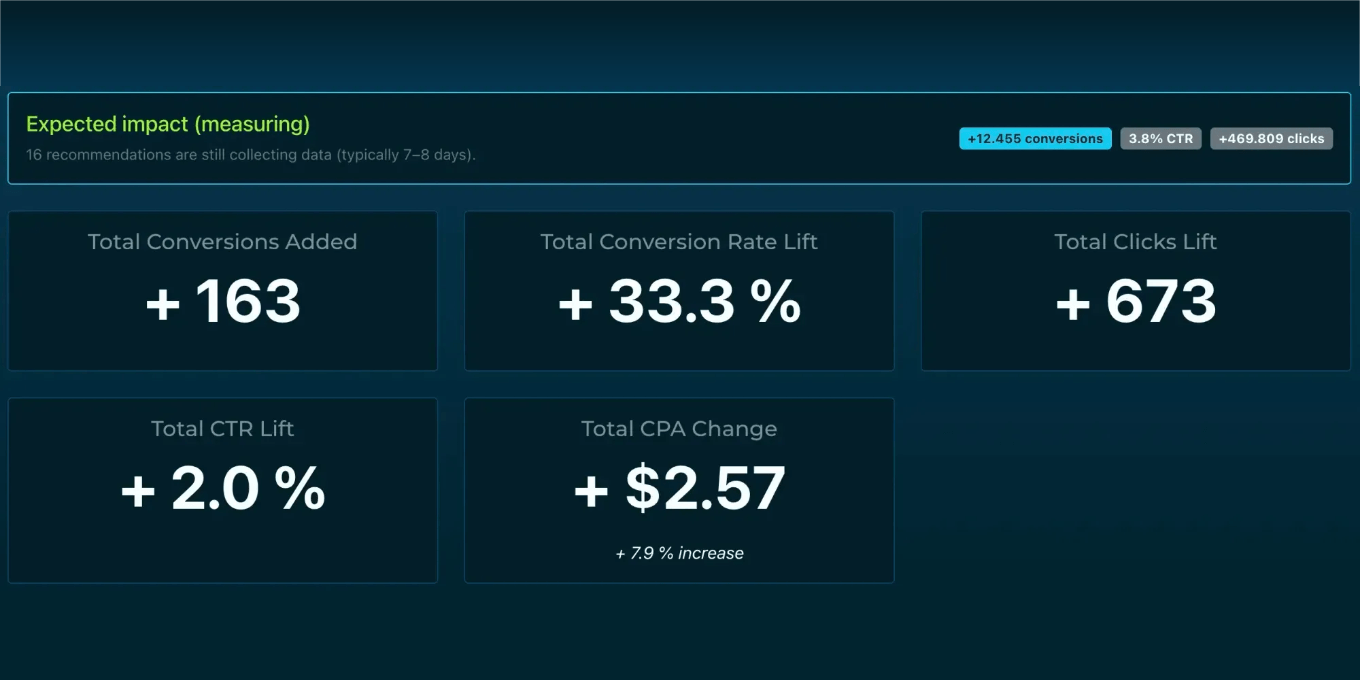Click the 16 recommendations collecting data note
The image size is (1360, 680).
(x=250, y=155)
